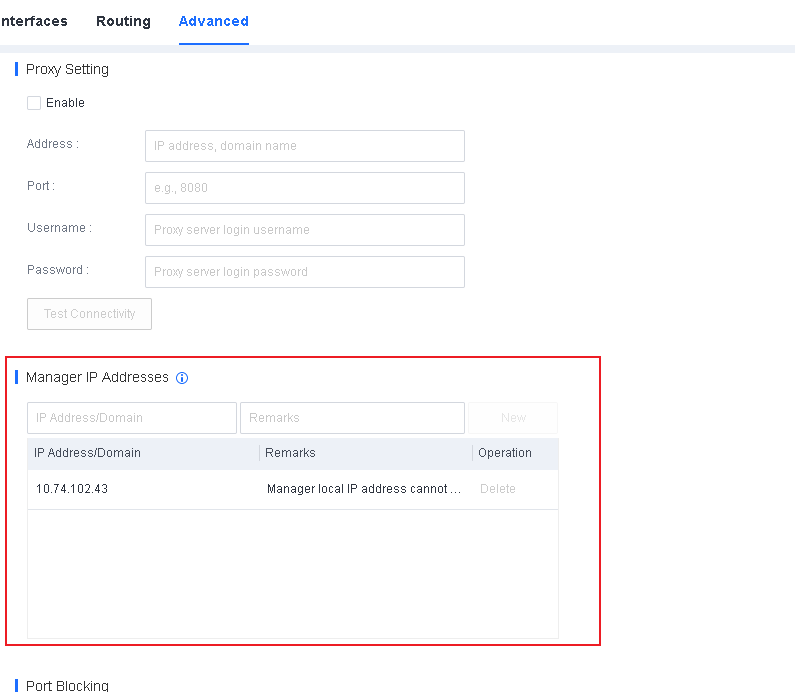This screenshot has height=692, width=795.
Task: Click the truncated Manager local IP remark
Action: click(x=364, y=489)
